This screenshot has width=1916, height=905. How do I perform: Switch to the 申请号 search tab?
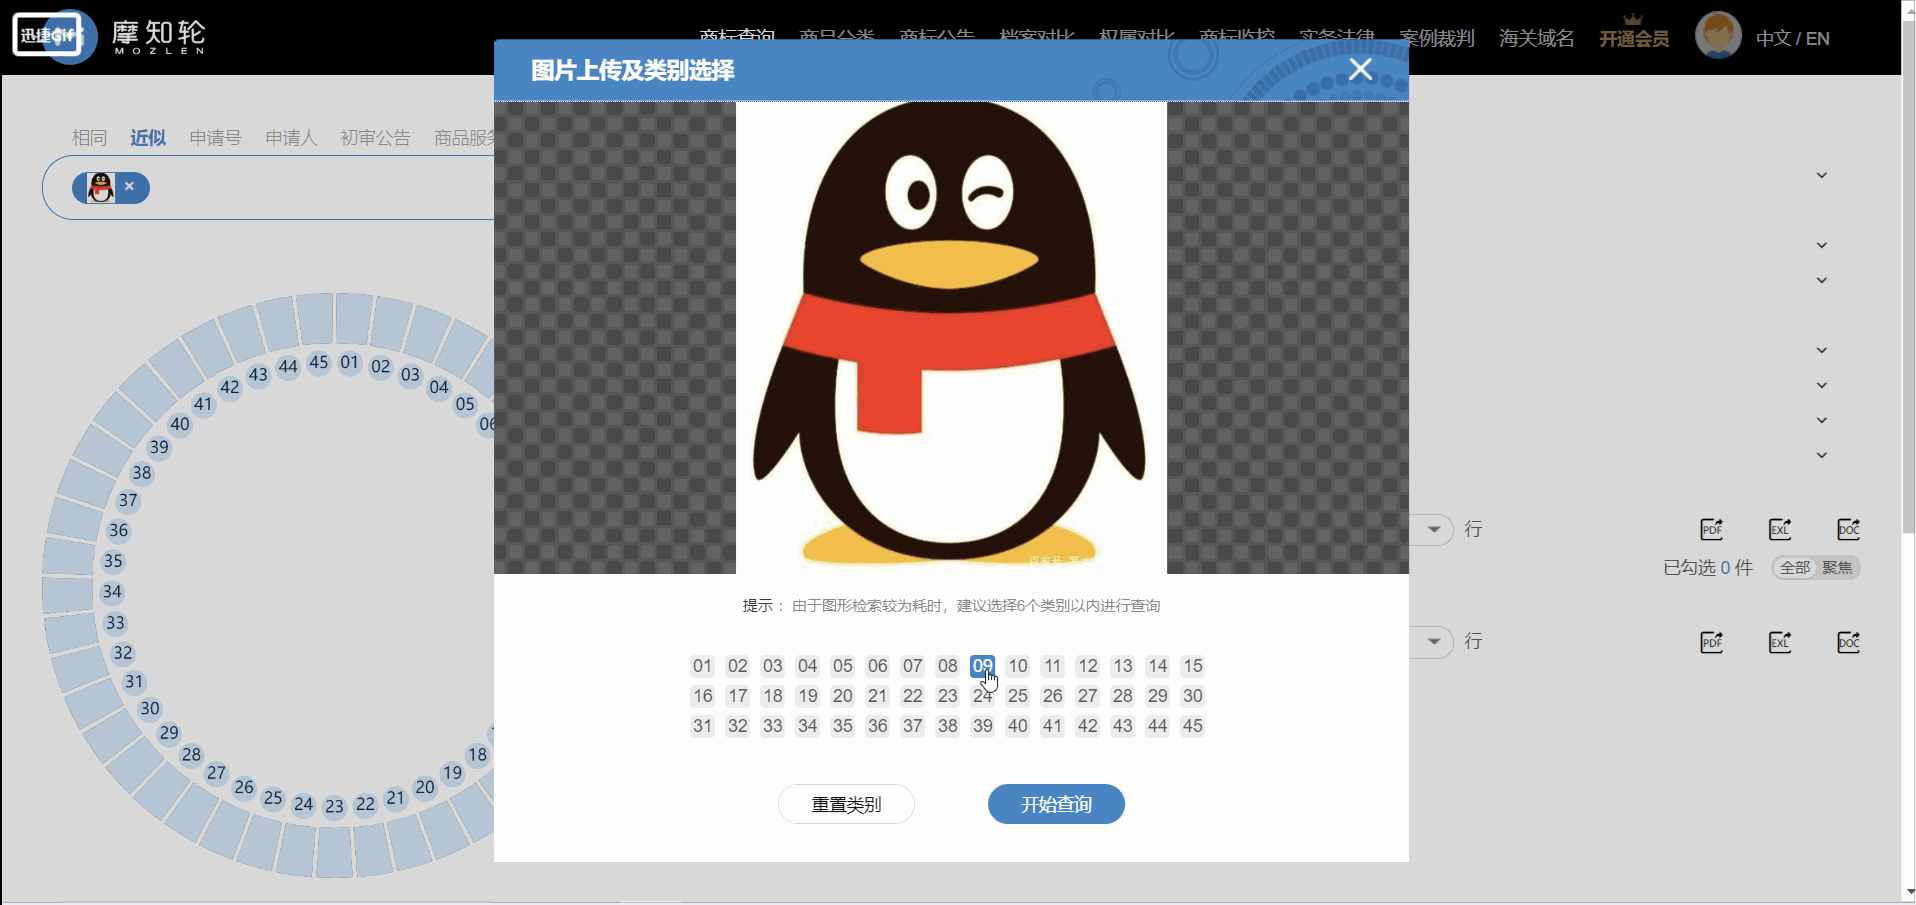pos(215,138)
